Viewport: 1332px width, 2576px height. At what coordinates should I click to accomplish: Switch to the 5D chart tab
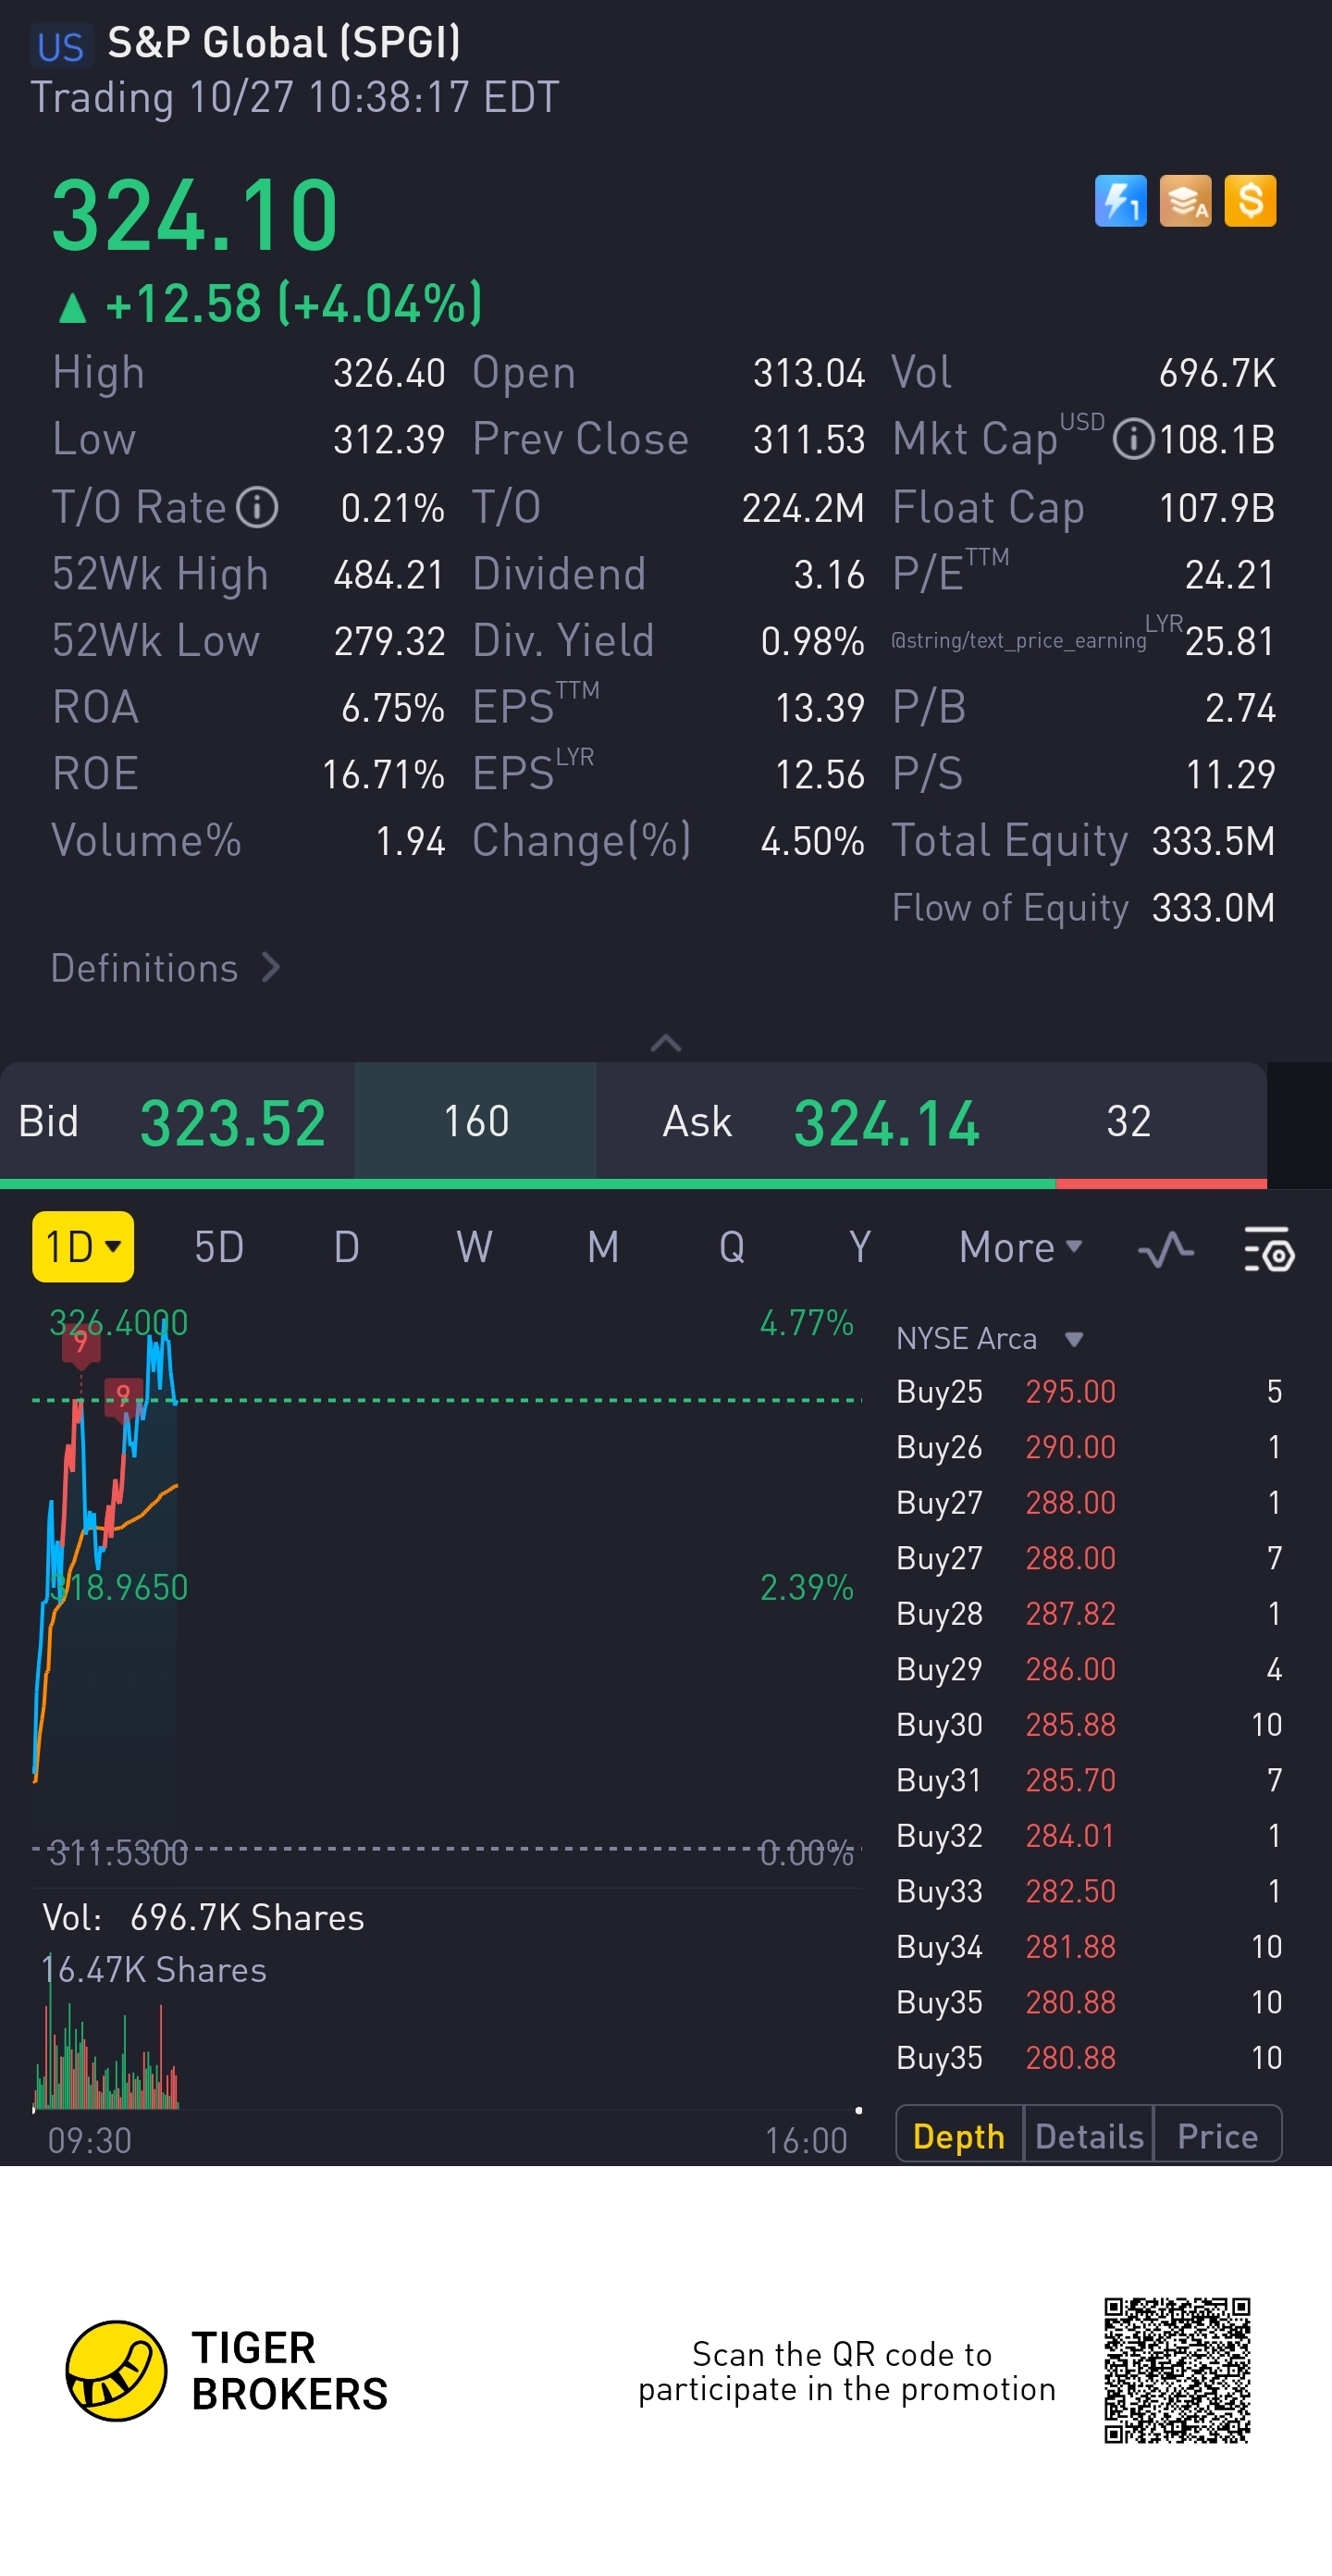[219, 1247]
